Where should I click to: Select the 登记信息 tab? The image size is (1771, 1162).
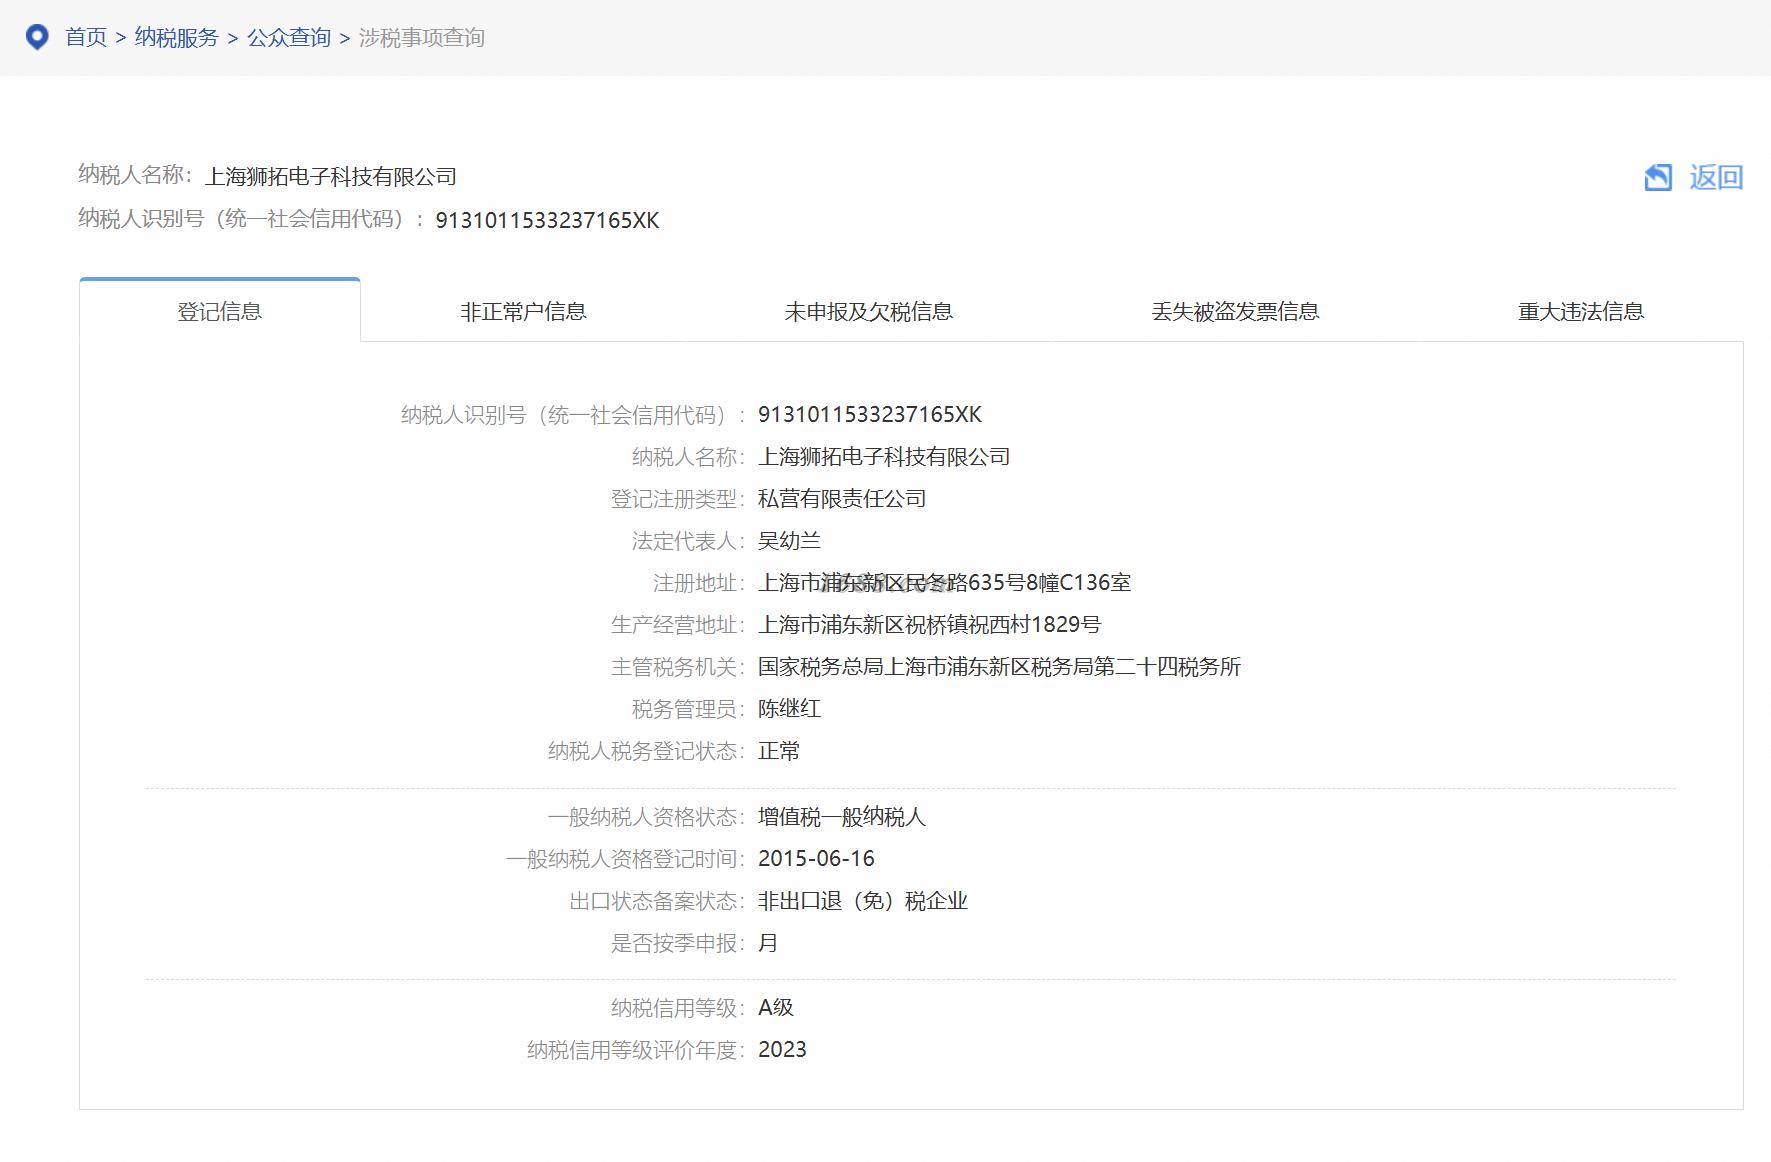[x=220, y=311]
